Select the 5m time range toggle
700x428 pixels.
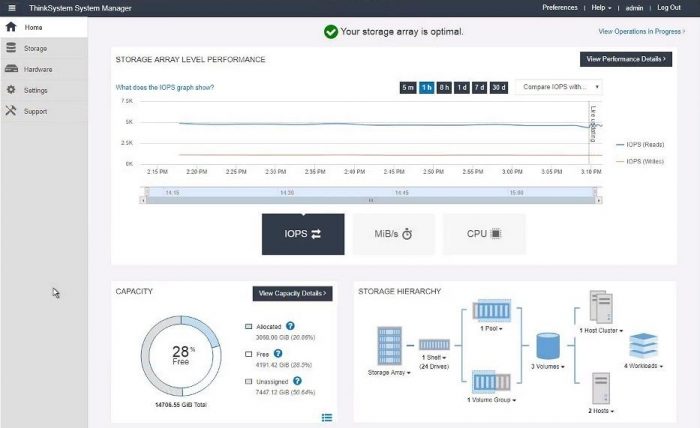408,88
